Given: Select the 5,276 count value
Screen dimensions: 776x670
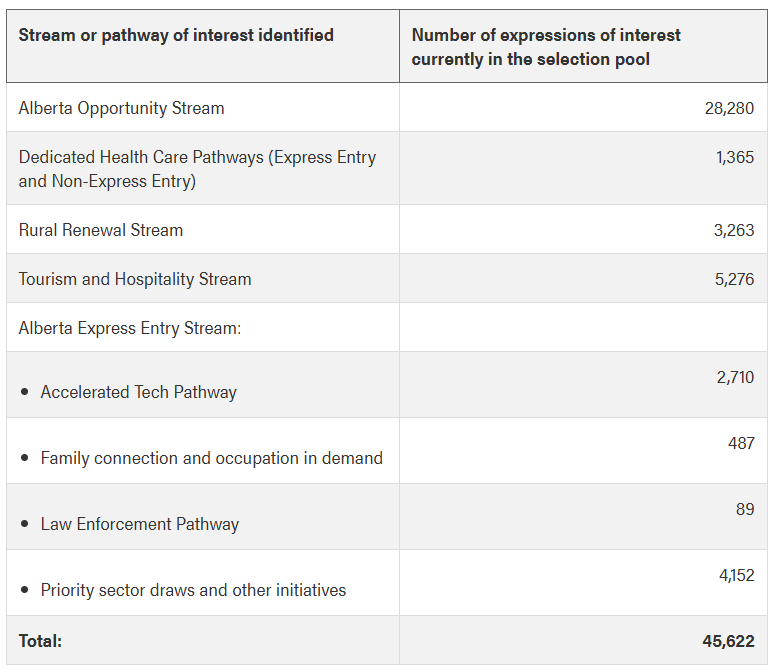Looking at the screenshot, I should [x=734, y=279].
